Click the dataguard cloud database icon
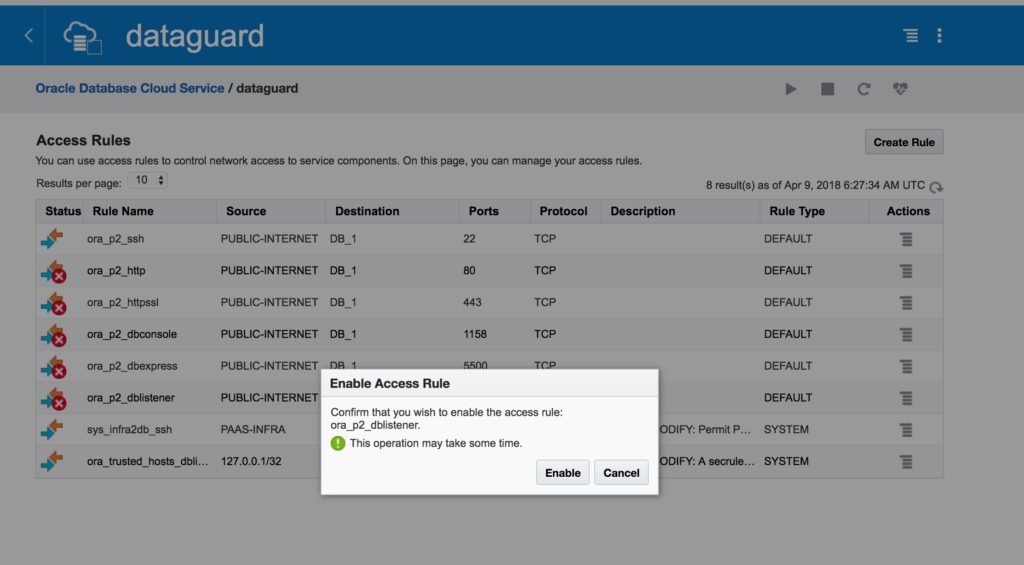 (x=82, y=37)
